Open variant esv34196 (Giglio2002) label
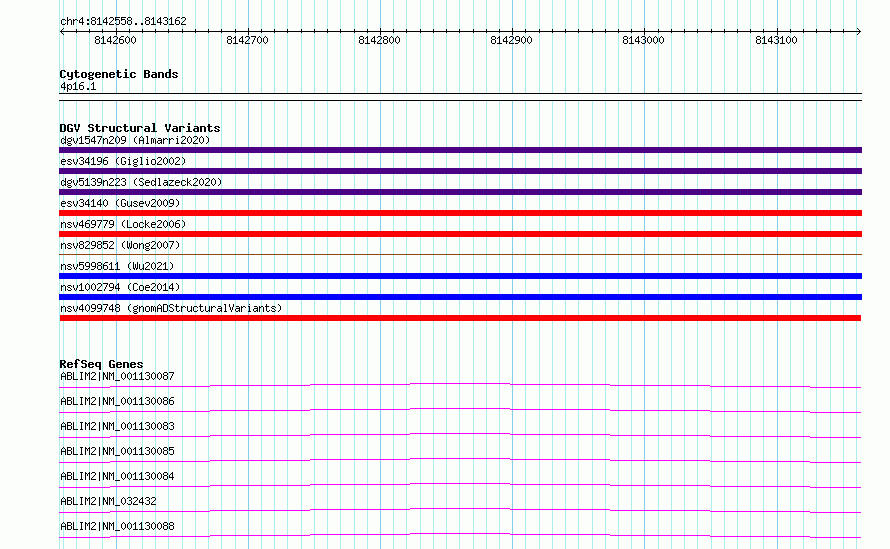 click(123, 161)
